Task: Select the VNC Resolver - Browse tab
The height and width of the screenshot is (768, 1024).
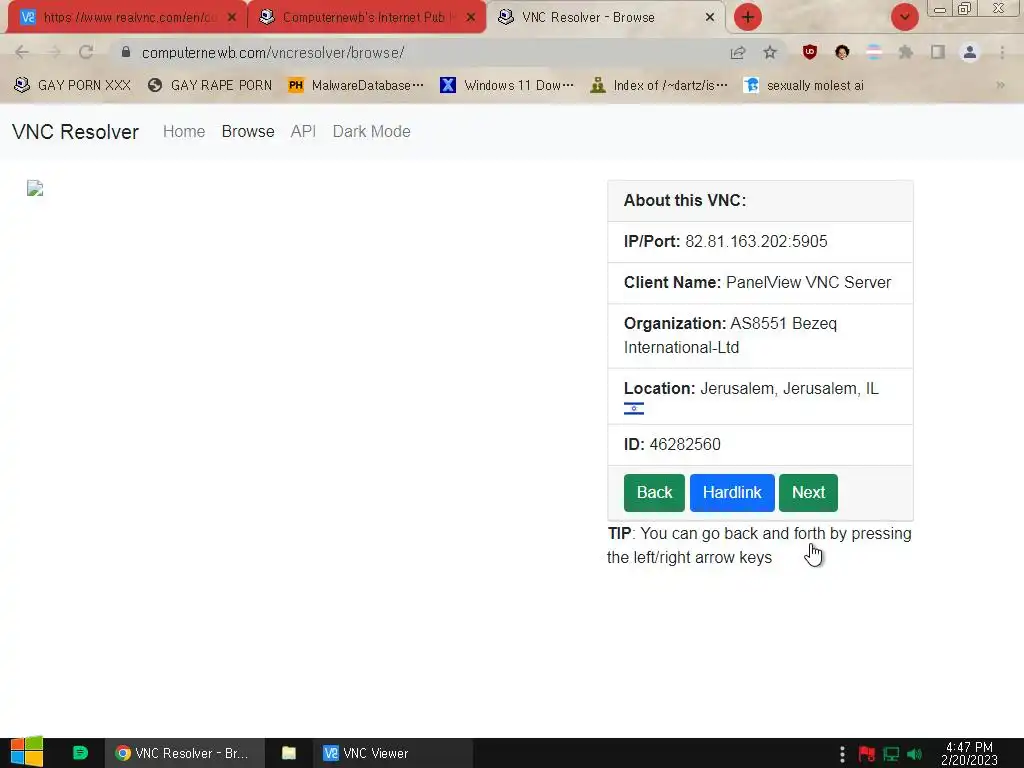Action: [606, 18]
